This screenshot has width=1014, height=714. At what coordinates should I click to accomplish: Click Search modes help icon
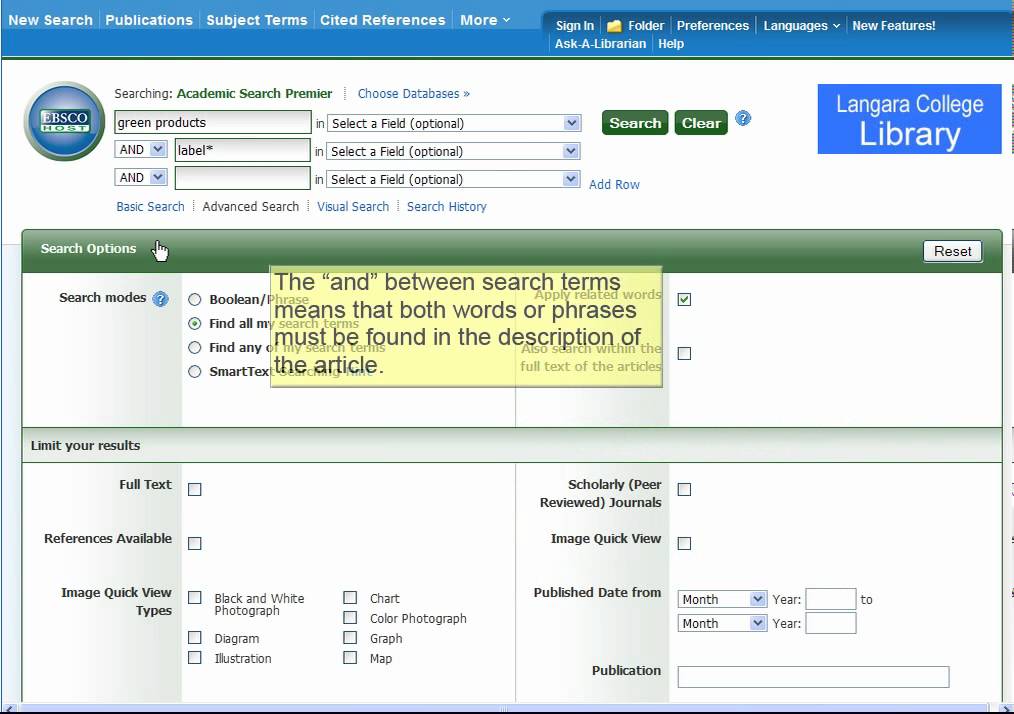(x=160, y=299)
